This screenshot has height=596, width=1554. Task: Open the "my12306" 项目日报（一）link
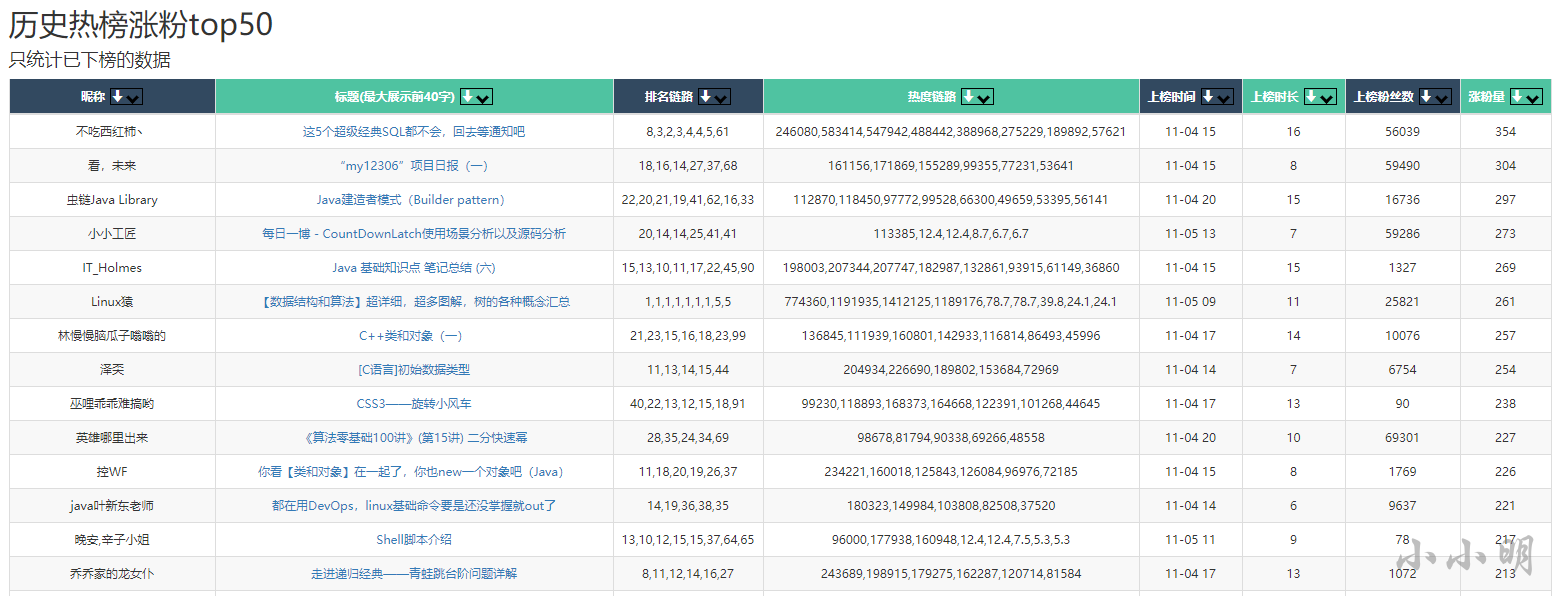click(x=414, y=166)
